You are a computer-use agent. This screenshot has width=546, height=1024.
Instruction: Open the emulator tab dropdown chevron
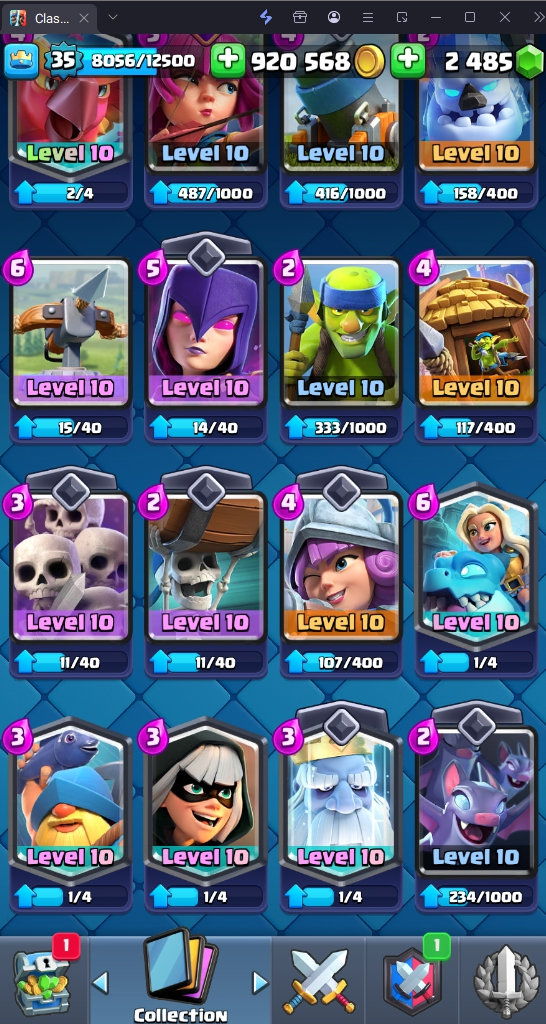(113, 17)
